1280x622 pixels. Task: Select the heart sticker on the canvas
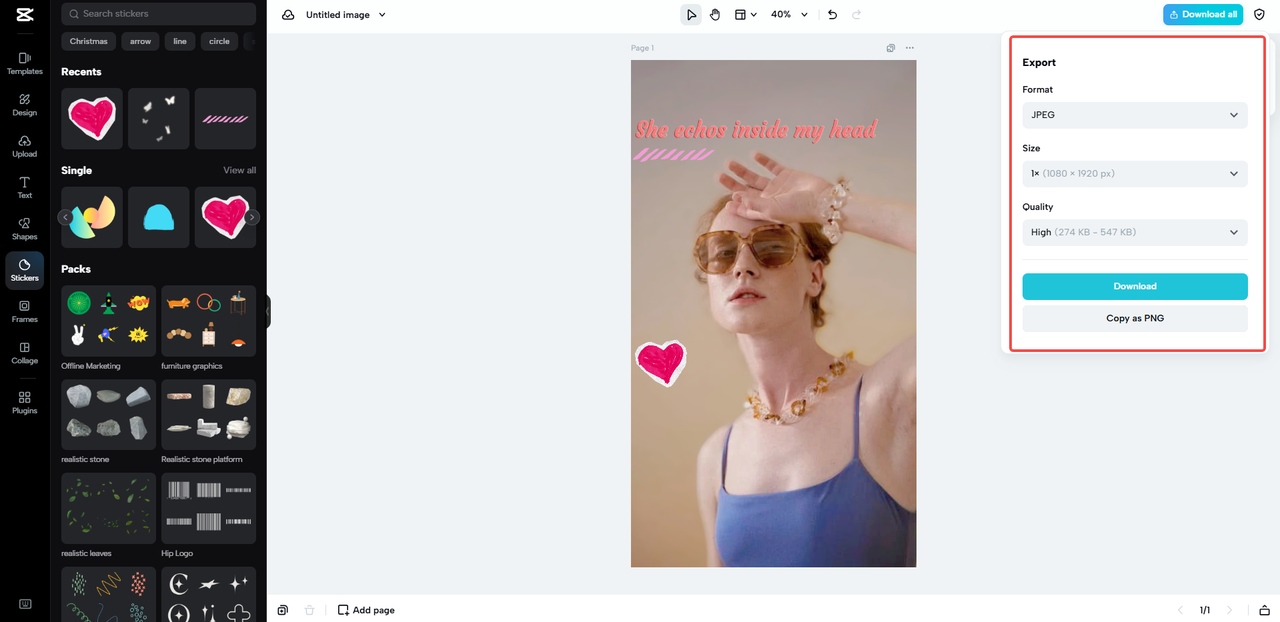[x=661, y=363]
